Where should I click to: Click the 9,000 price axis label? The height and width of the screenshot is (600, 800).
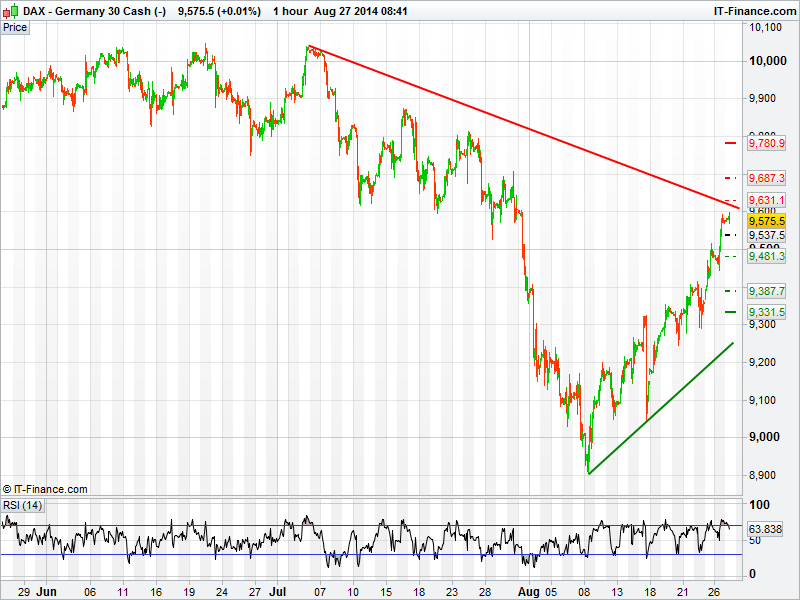[764, 437]
